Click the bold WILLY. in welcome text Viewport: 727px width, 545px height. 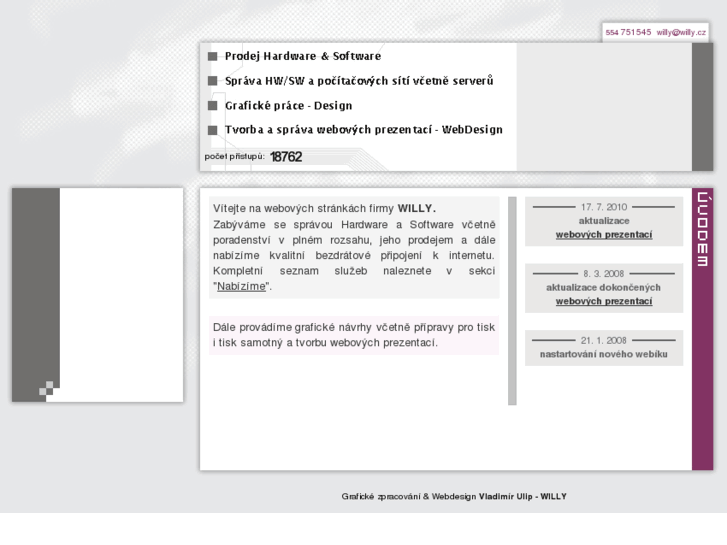416,208
